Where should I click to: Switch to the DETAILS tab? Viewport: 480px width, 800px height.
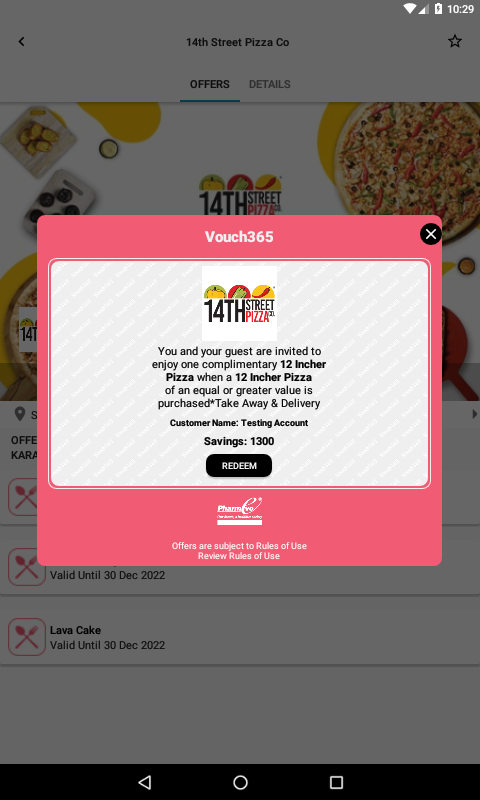pyautogui.click(x=269, y=84)
